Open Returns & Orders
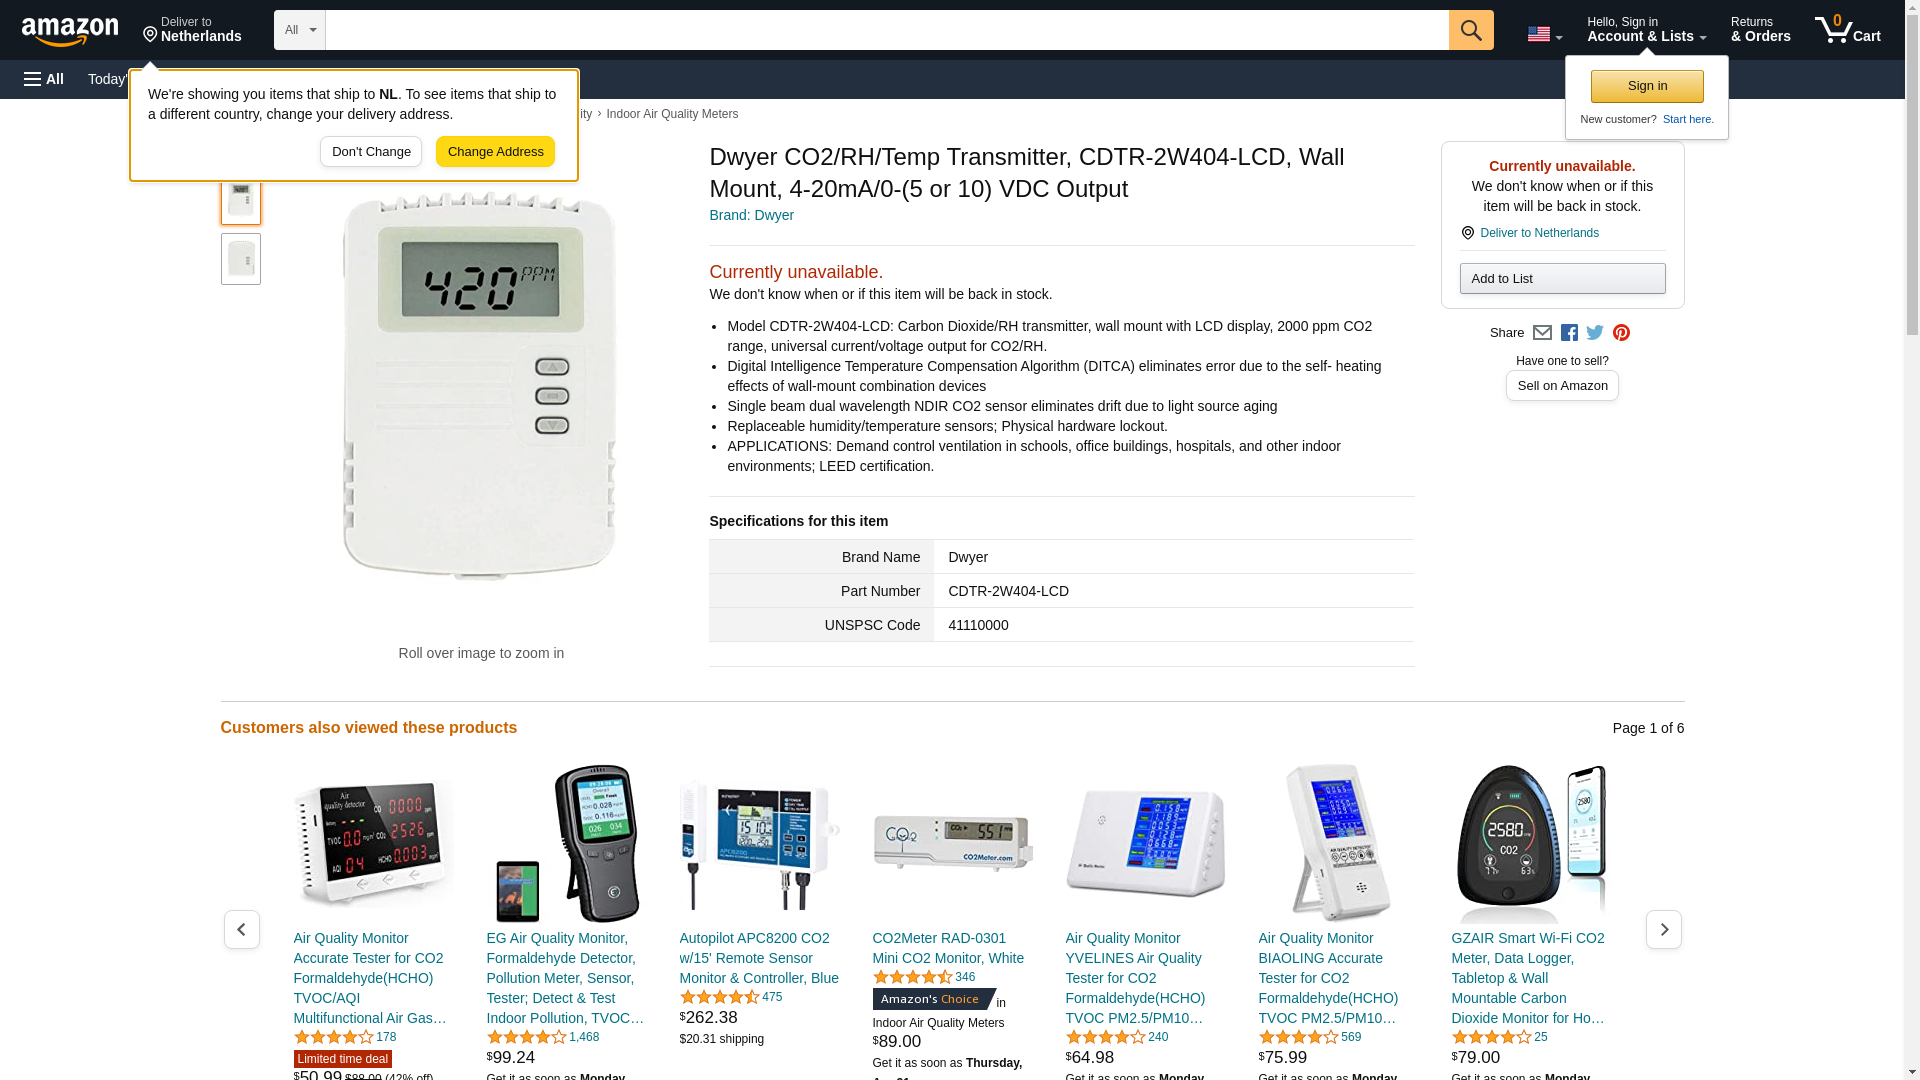The width and height of the screenshot is (1920, 1080). tap(1760, 30)
